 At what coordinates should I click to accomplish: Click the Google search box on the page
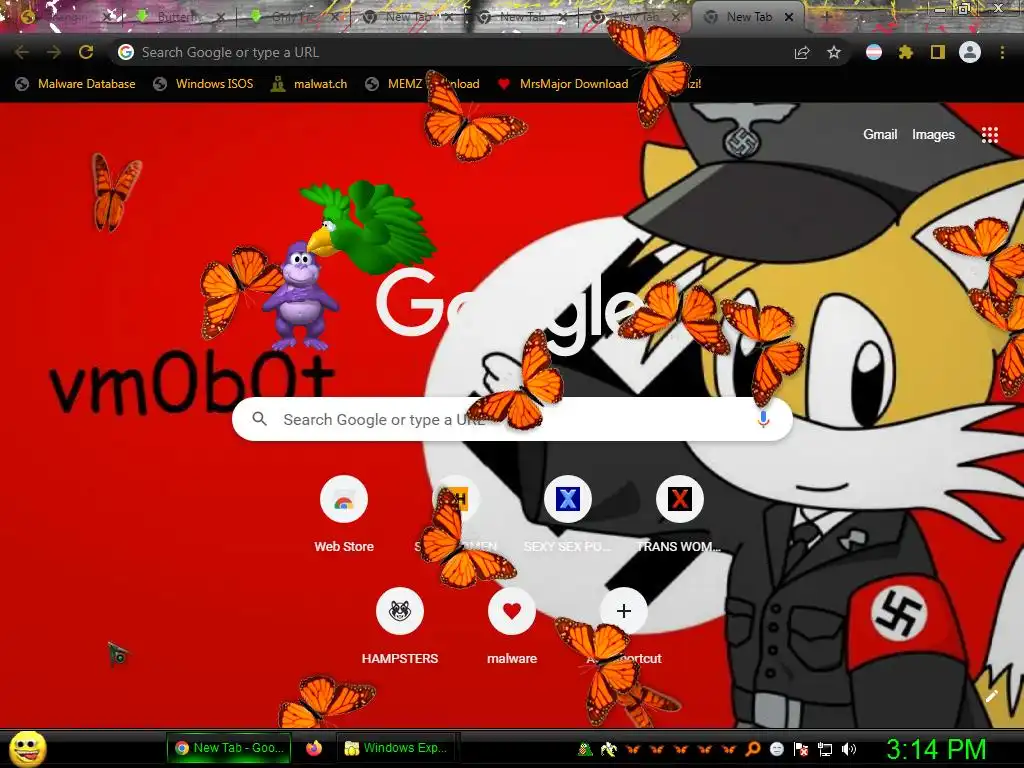coord(512,419)
